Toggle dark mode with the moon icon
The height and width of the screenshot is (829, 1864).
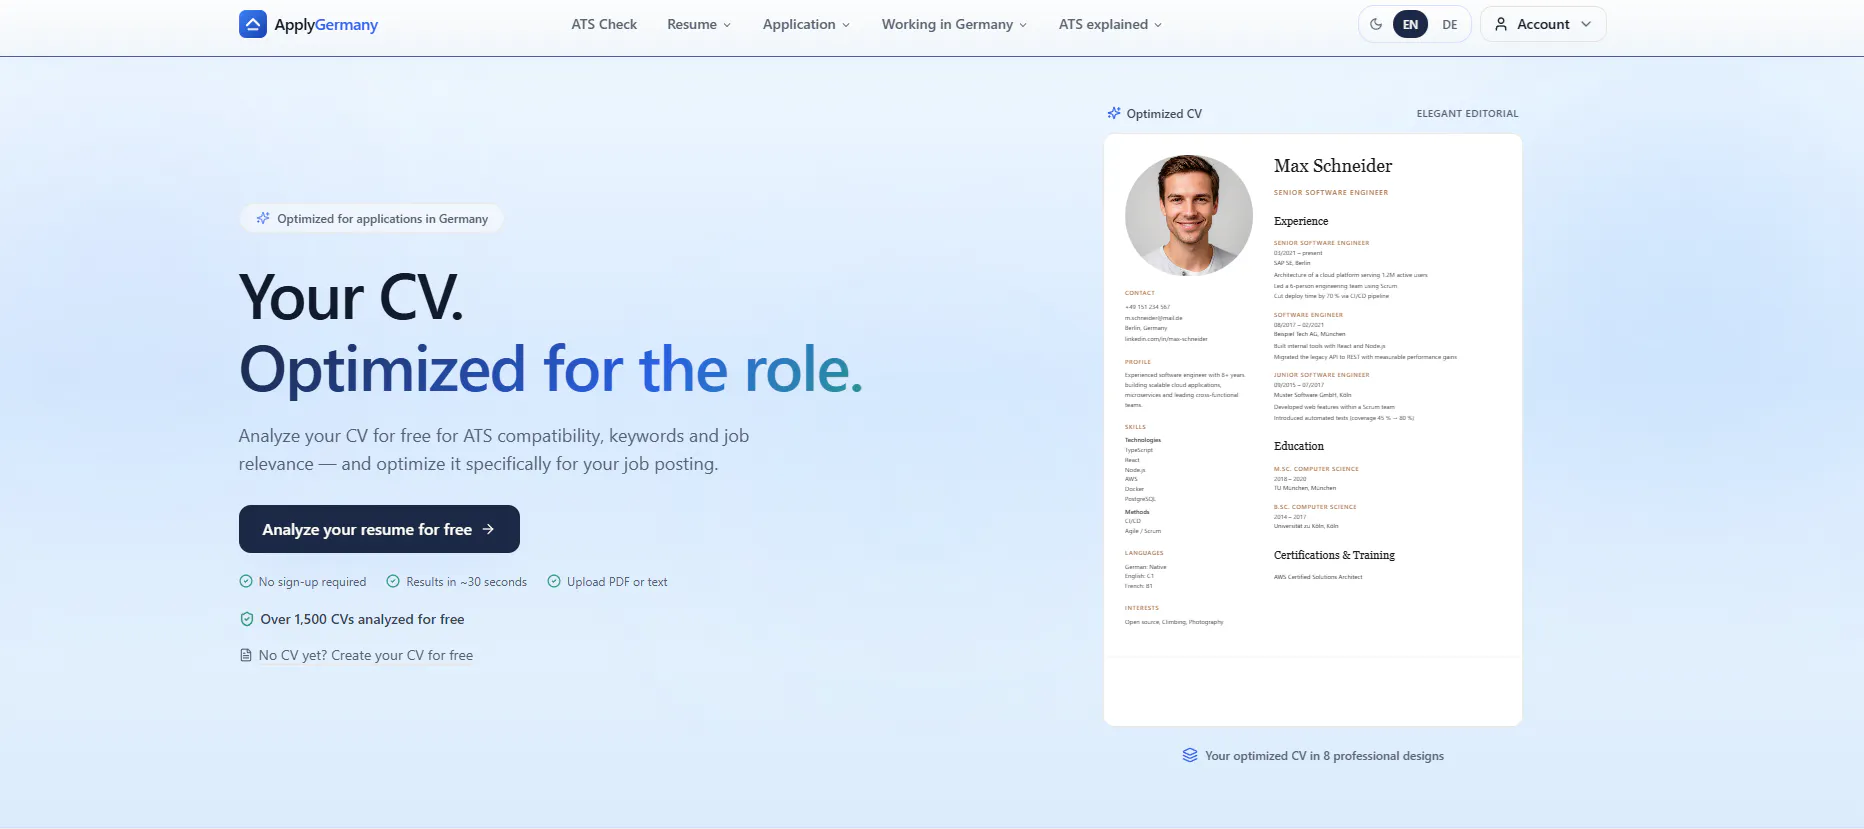tap(1376, 24)
